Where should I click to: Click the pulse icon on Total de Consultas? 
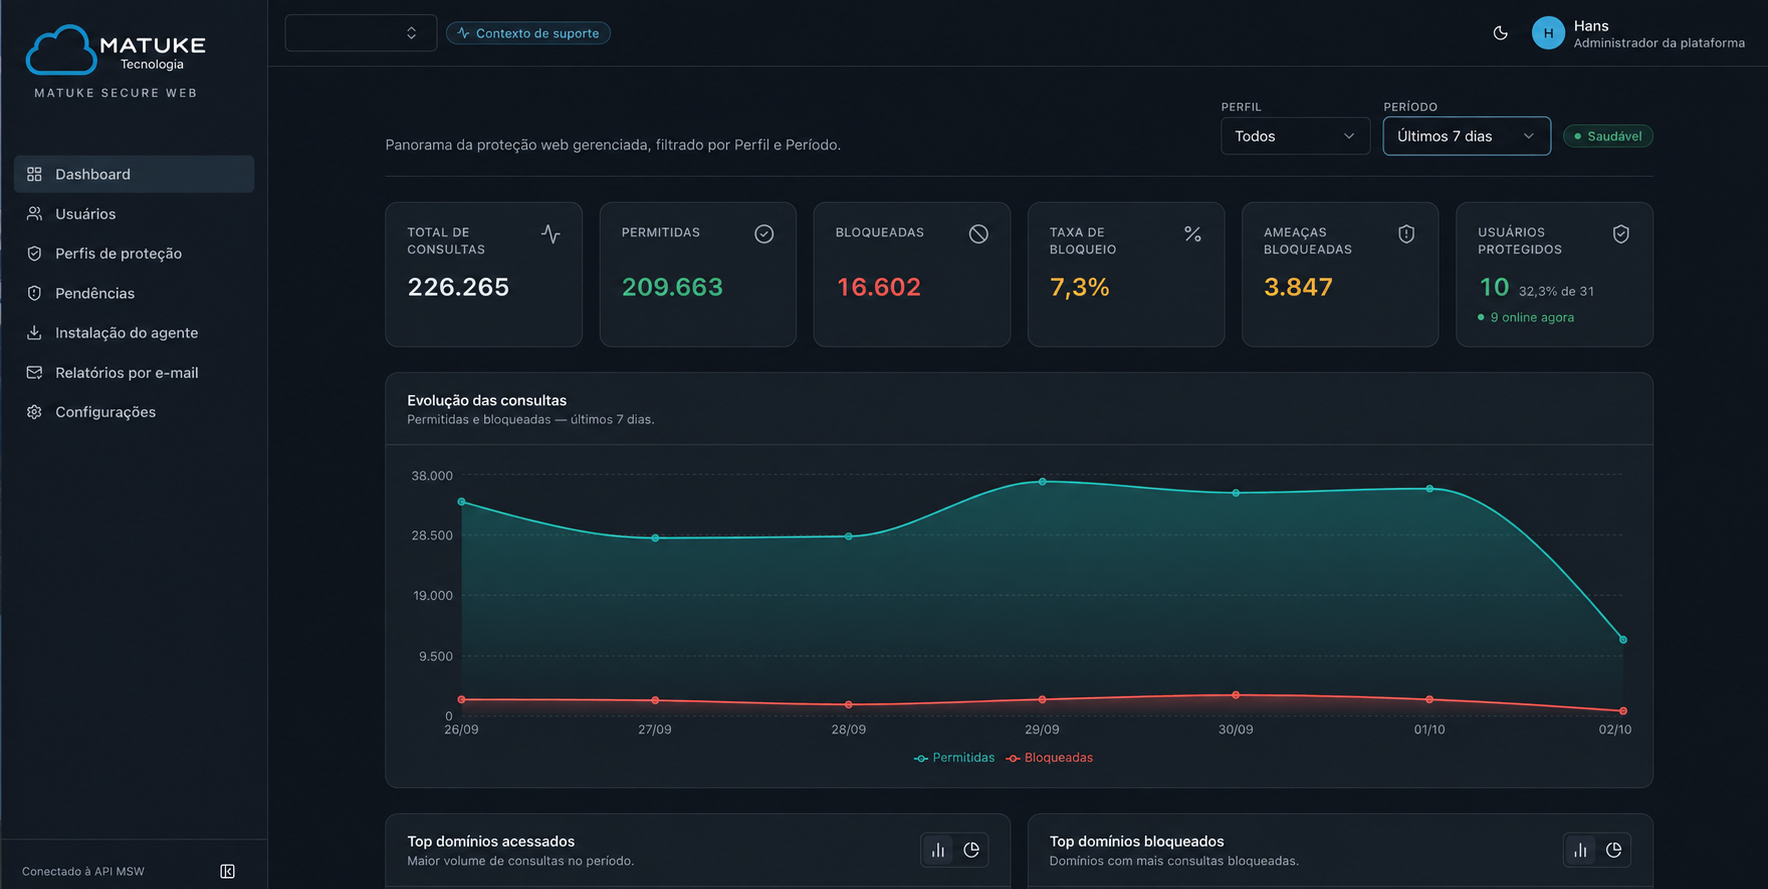(x=550, y=234)
